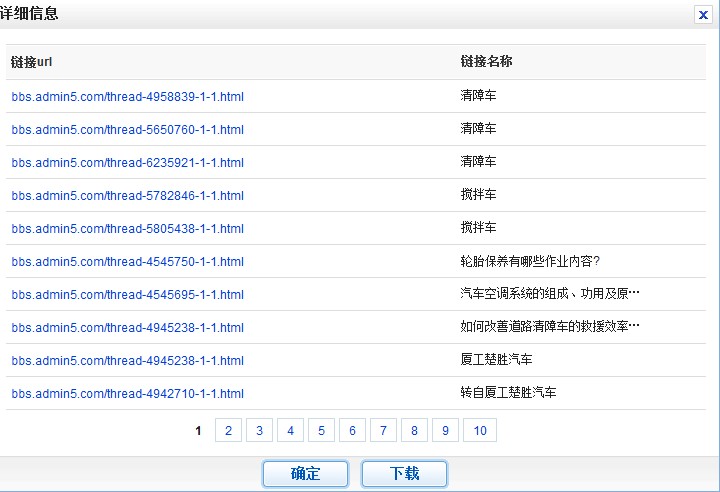Go to page 3 of results

point(259,430)
